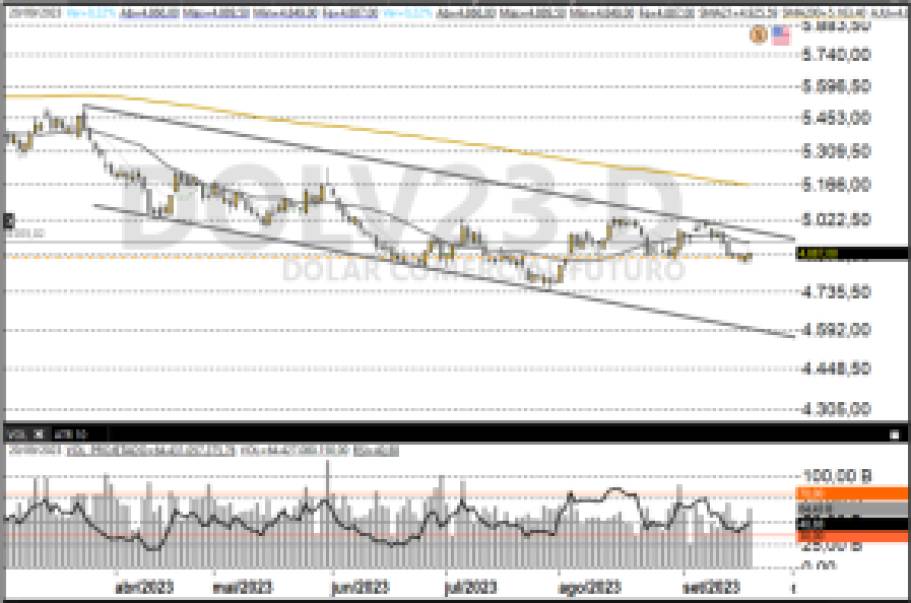The width and height of the screenshot is (911, 603).
Task: Switch to the VOL tab in the lower panel
Action: tap(12, 437)
